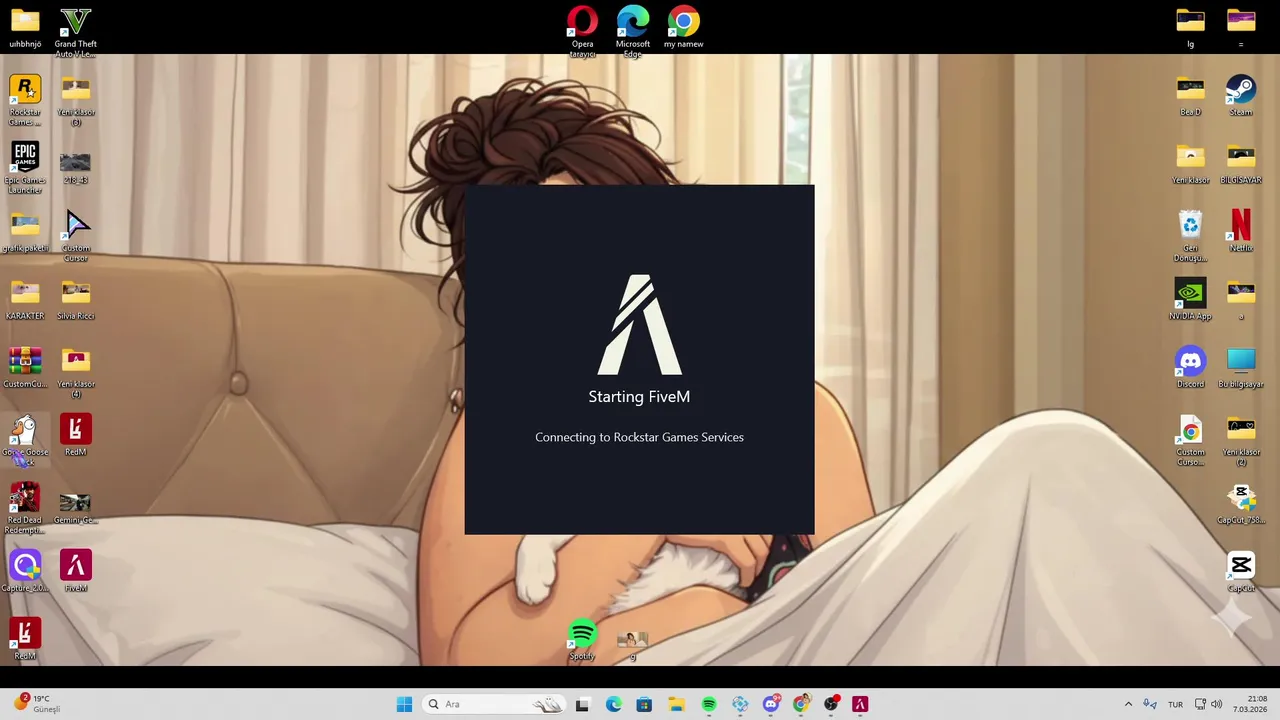
Task: Open the Opera tarayıcı desktop shortcut
Action: coord(582,32)
